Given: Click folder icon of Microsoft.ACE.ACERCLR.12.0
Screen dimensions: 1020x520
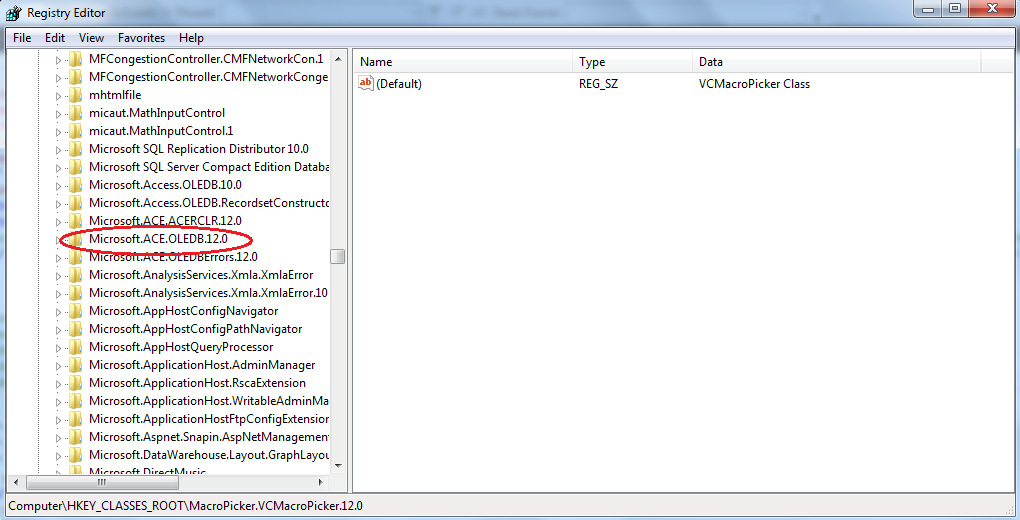Looking at the screenshot, I should pyautogui.click(x=75, y=221).
